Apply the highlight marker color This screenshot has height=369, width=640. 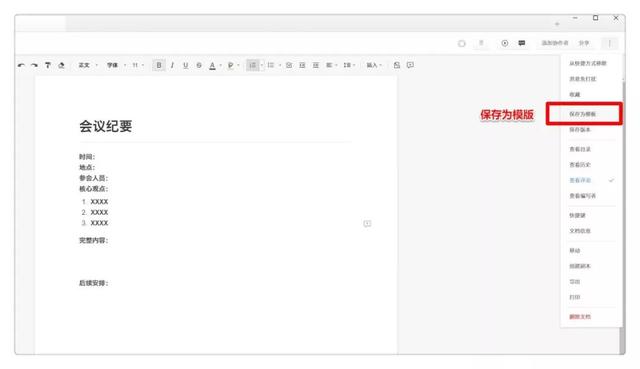click(231, 65)
